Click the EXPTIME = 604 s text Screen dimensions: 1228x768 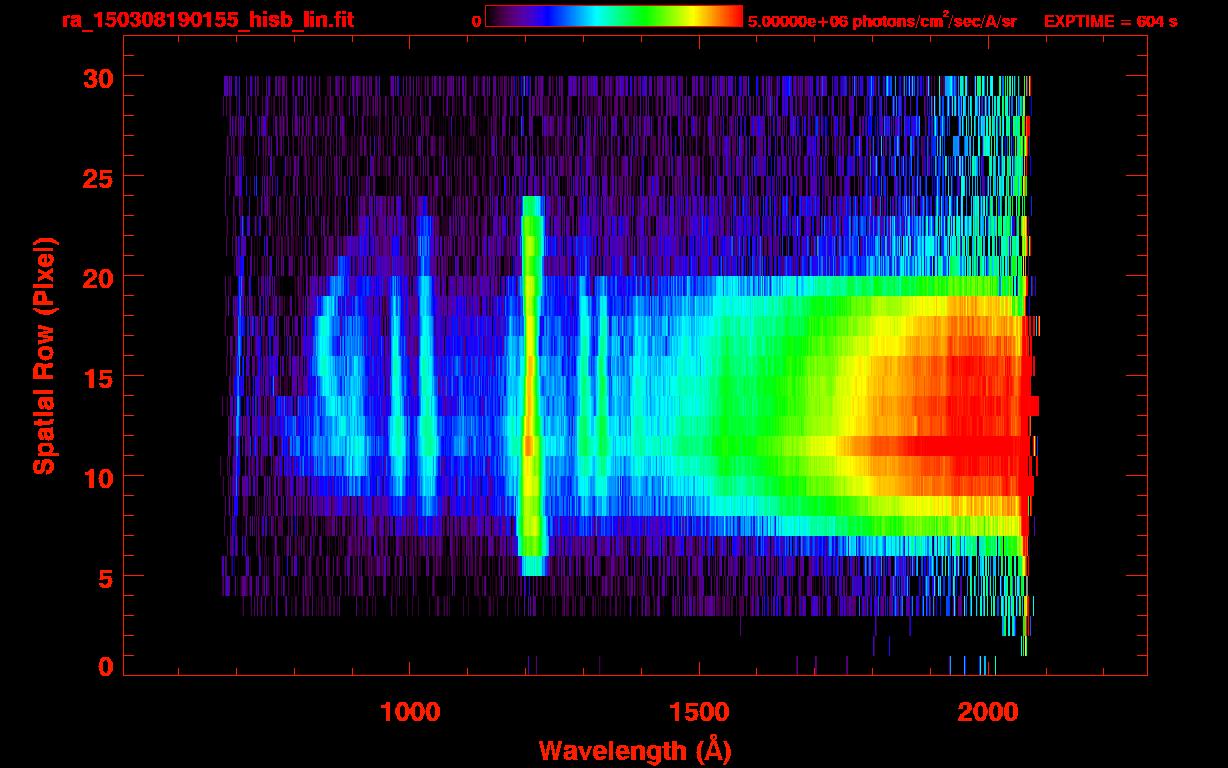(x=1110, y=21)
